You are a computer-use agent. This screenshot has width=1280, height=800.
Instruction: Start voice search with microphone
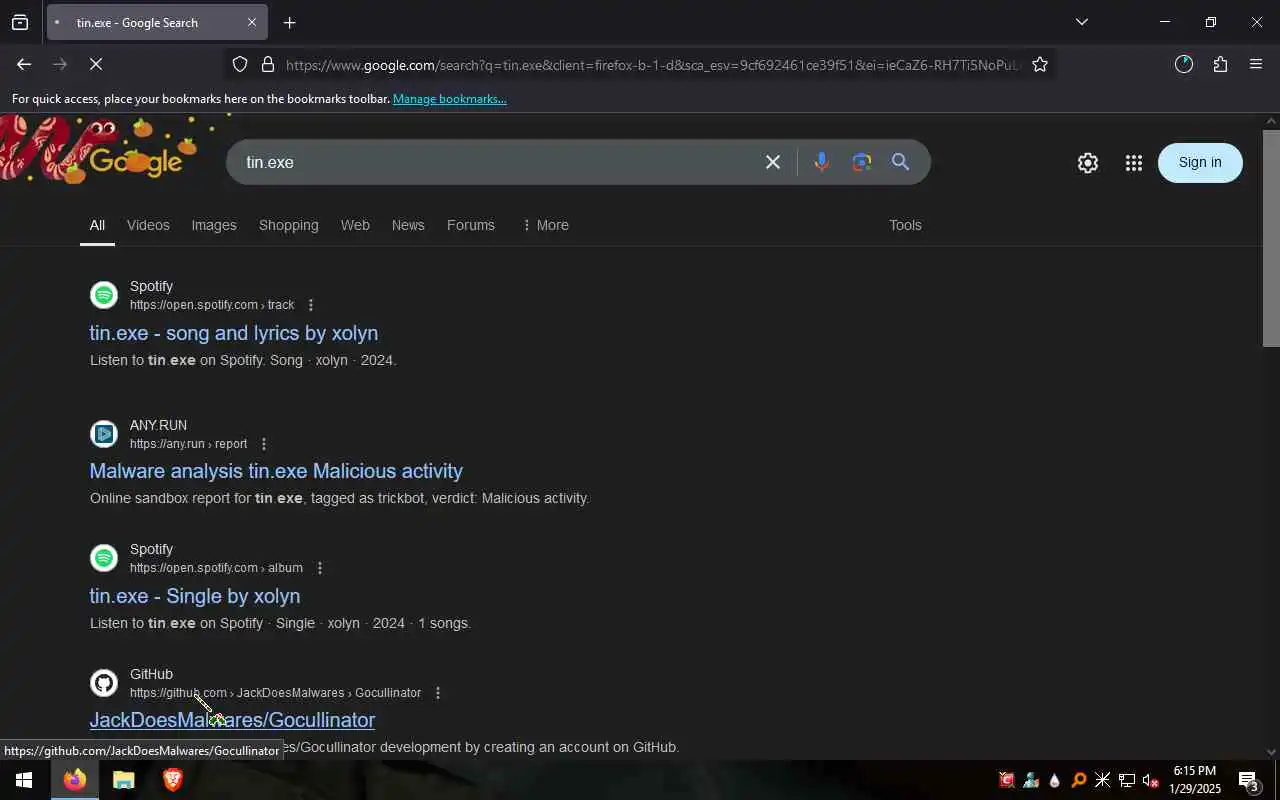click(x=821, y=162)
